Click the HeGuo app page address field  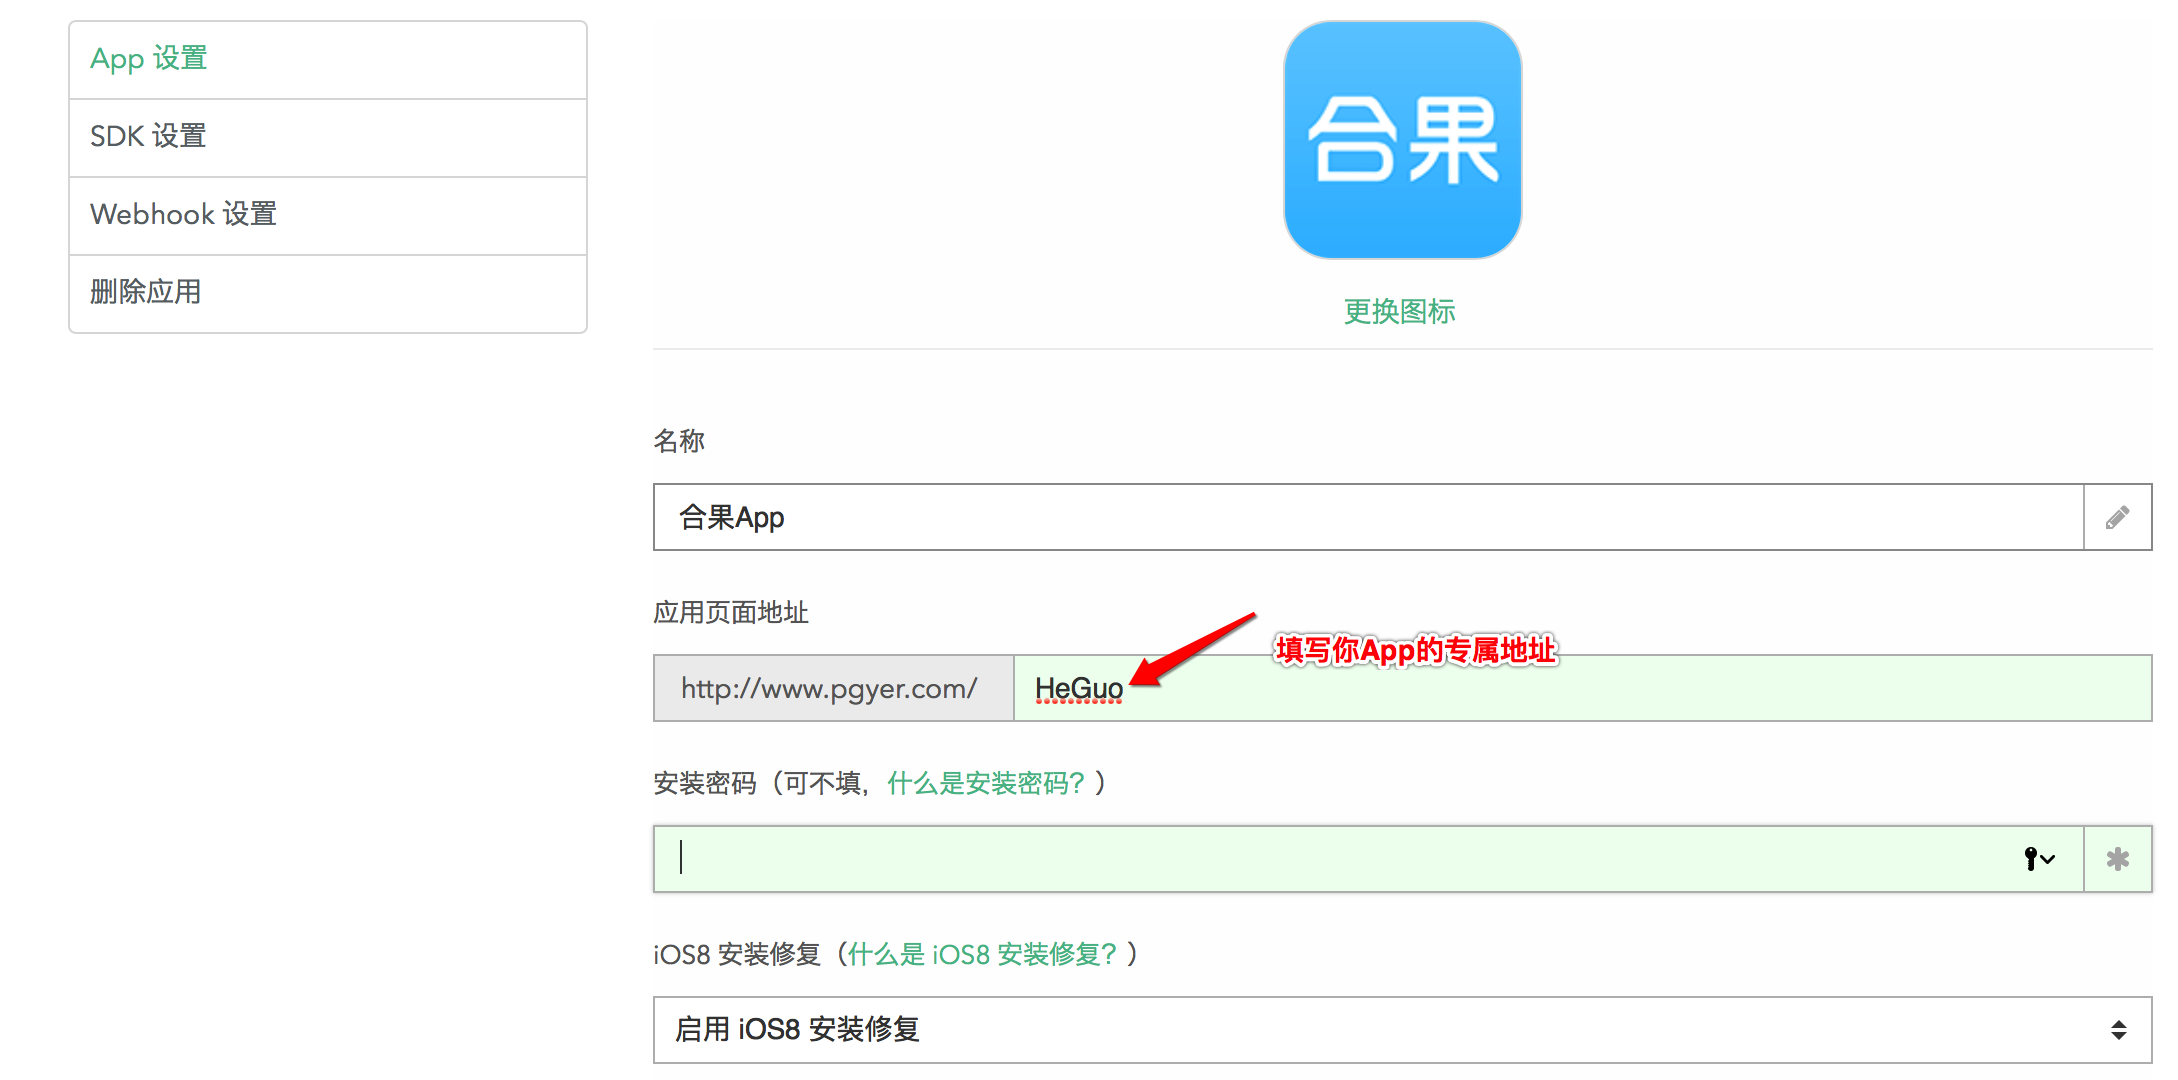[x=1582, y=688]
